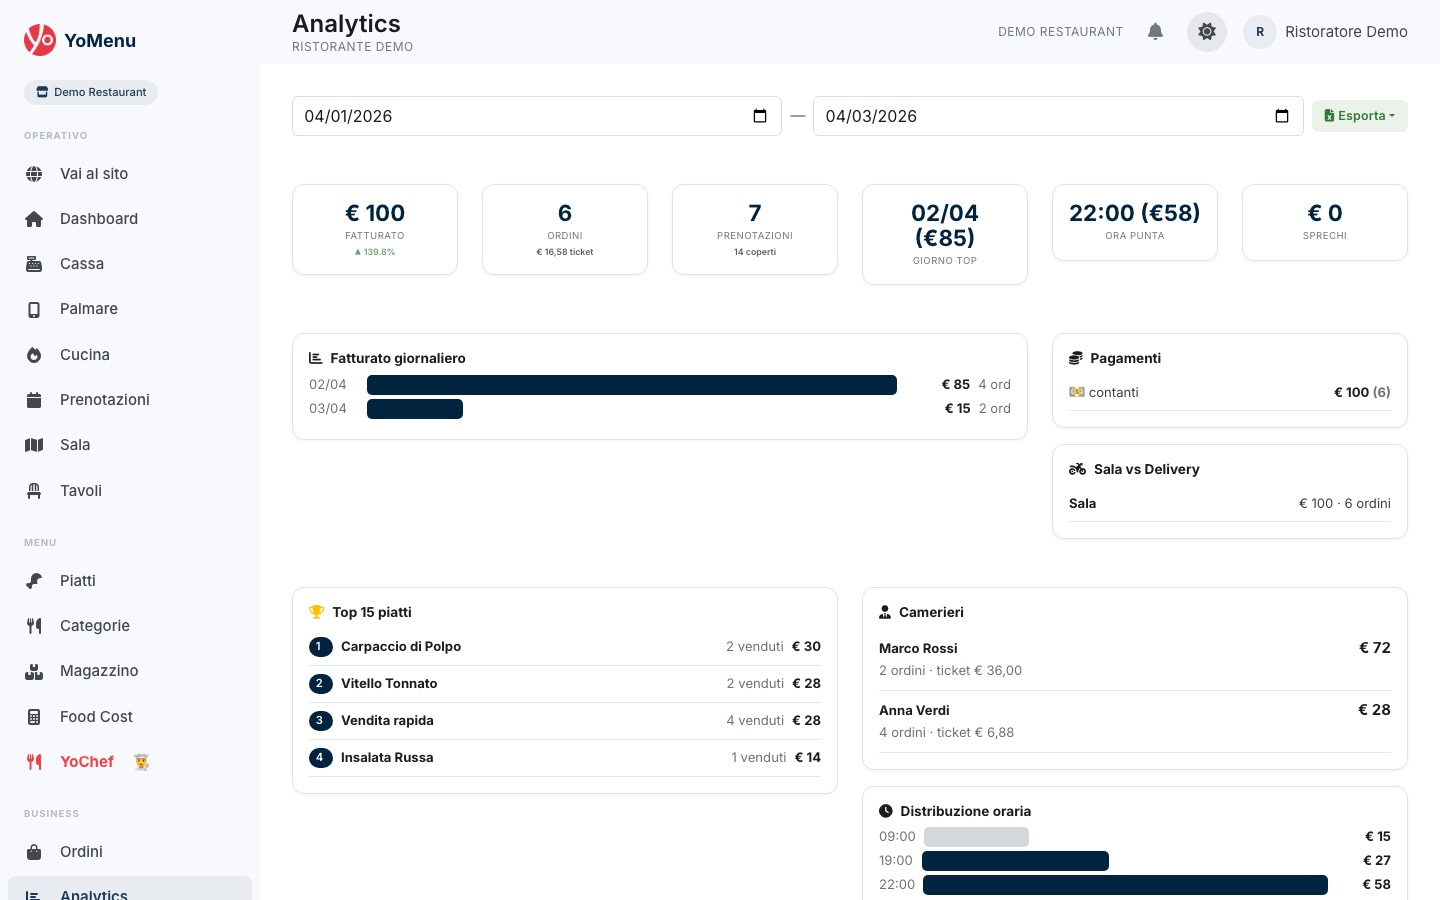
Task: Open the Prenotazioni calendar icon
Action: [34, 400]
